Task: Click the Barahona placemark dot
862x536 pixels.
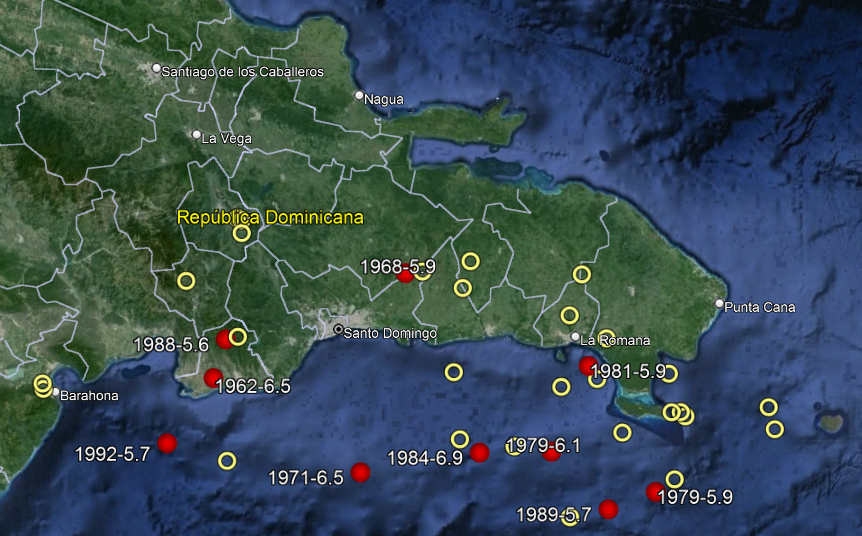Action: tap(56, 392)
